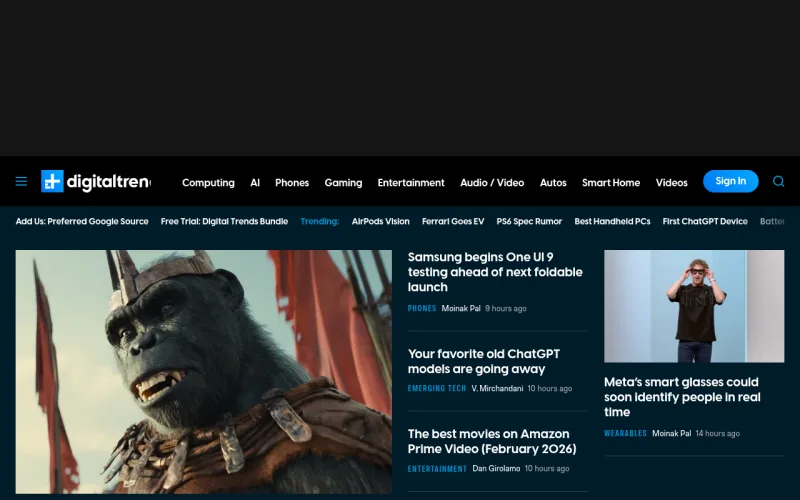800x500 pixels.
Task: Open the PS6 Spec Rumor trending link
Action: click(x=529, y=221)
